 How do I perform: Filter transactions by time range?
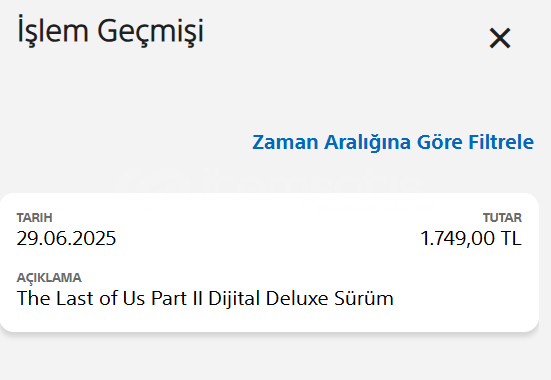393,142
